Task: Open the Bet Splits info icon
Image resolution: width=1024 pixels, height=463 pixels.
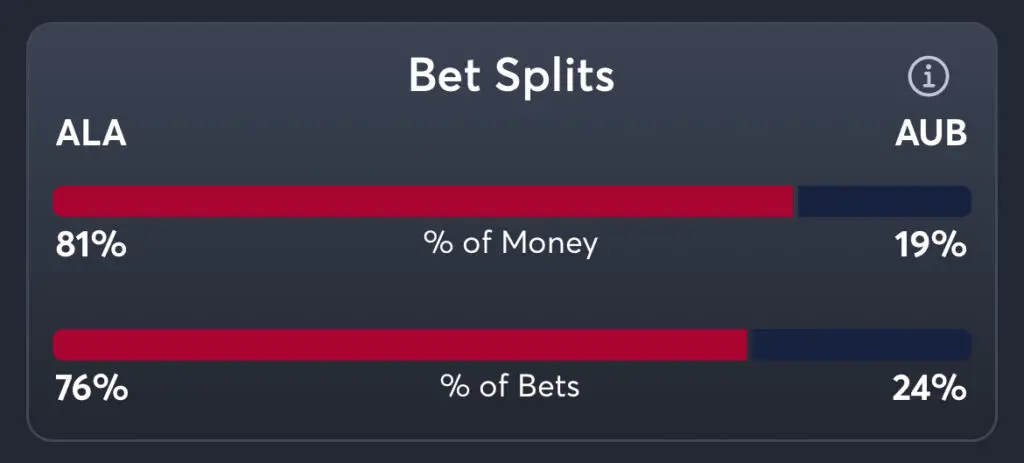Action: click(928, 77)
